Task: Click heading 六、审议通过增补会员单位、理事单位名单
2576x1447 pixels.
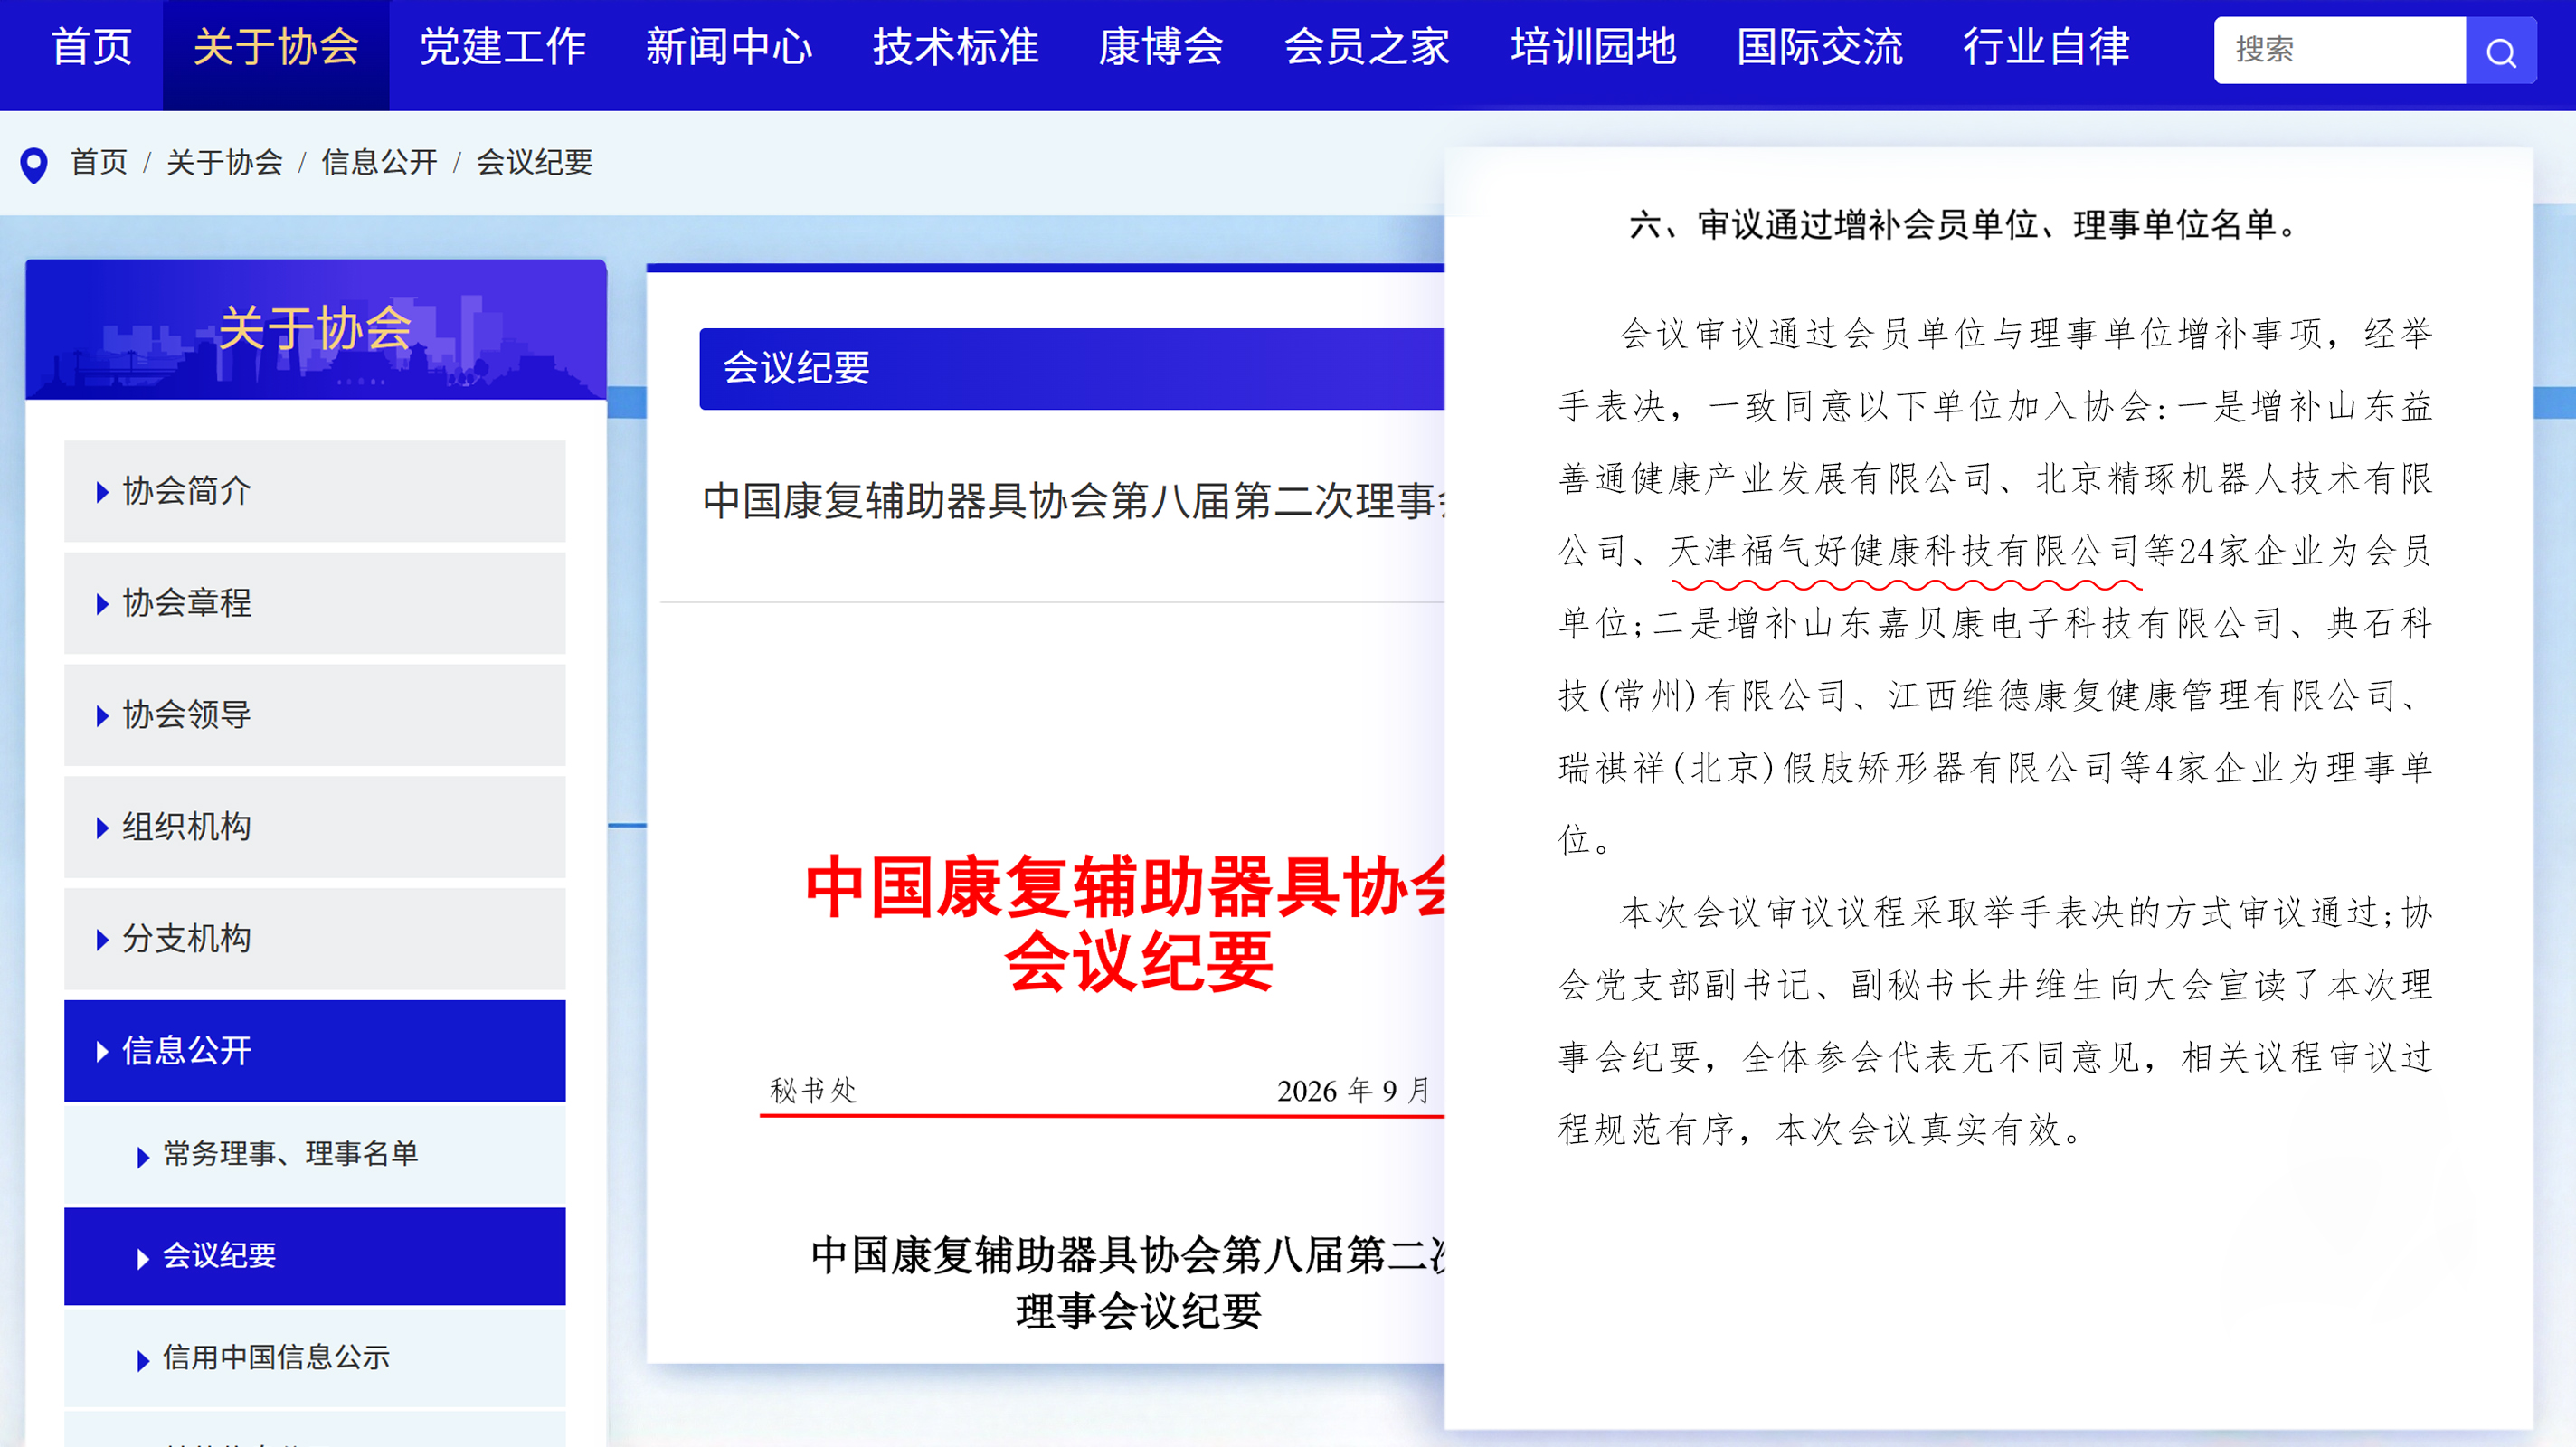Action: pyautogui.click(x=1964, y=225)
